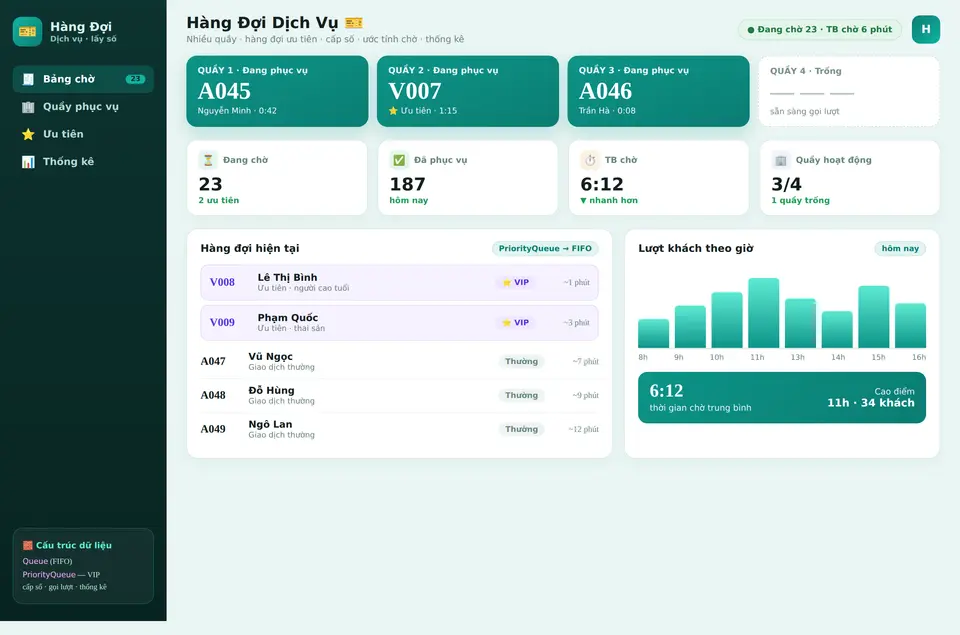Click the 3/4 active counters value
960x635 pixels.
click(786, 184)
